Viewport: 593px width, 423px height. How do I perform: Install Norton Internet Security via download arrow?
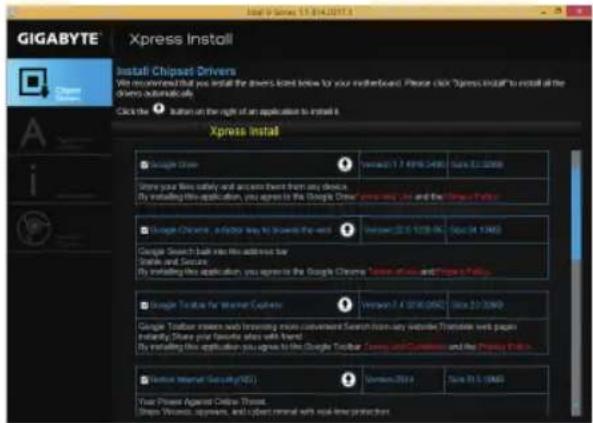pyautogui.click(x=348, y=379)
